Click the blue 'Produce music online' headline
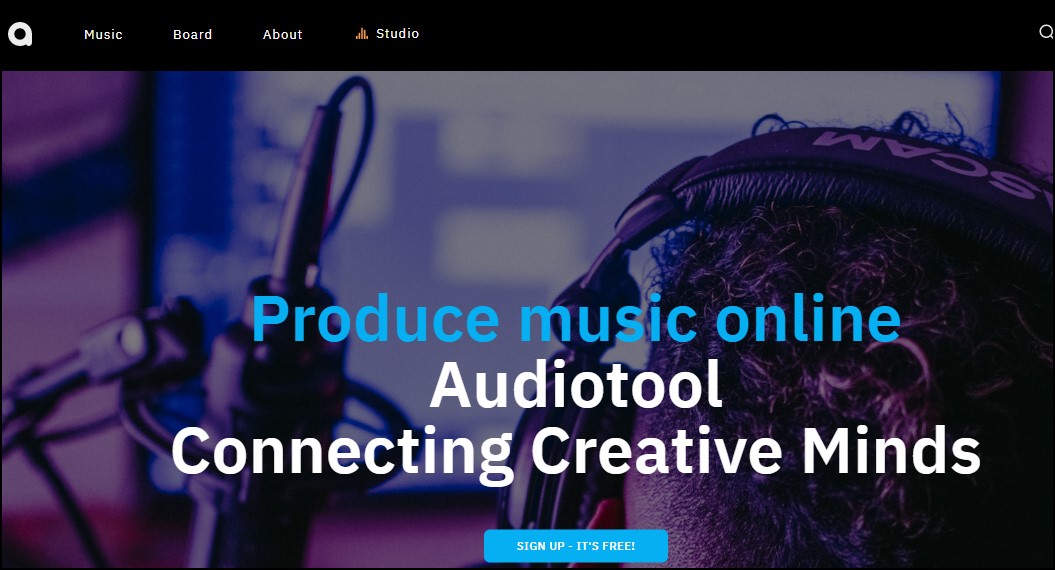 pyautogui.click(x=576, y=319)
